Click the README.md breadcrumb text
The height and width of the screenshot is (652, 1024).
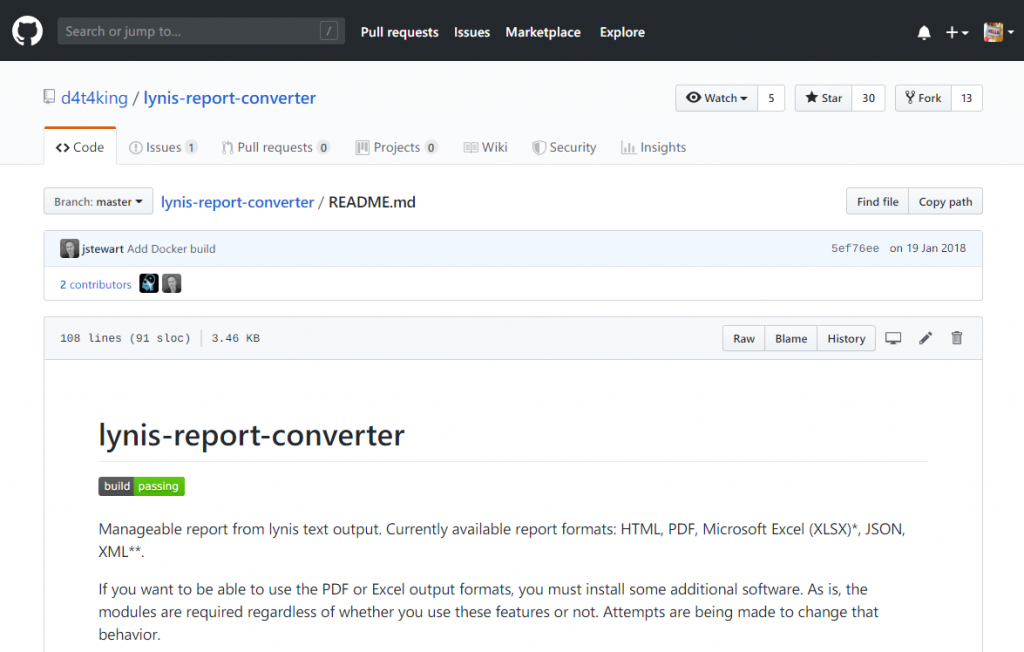(372, 202)
